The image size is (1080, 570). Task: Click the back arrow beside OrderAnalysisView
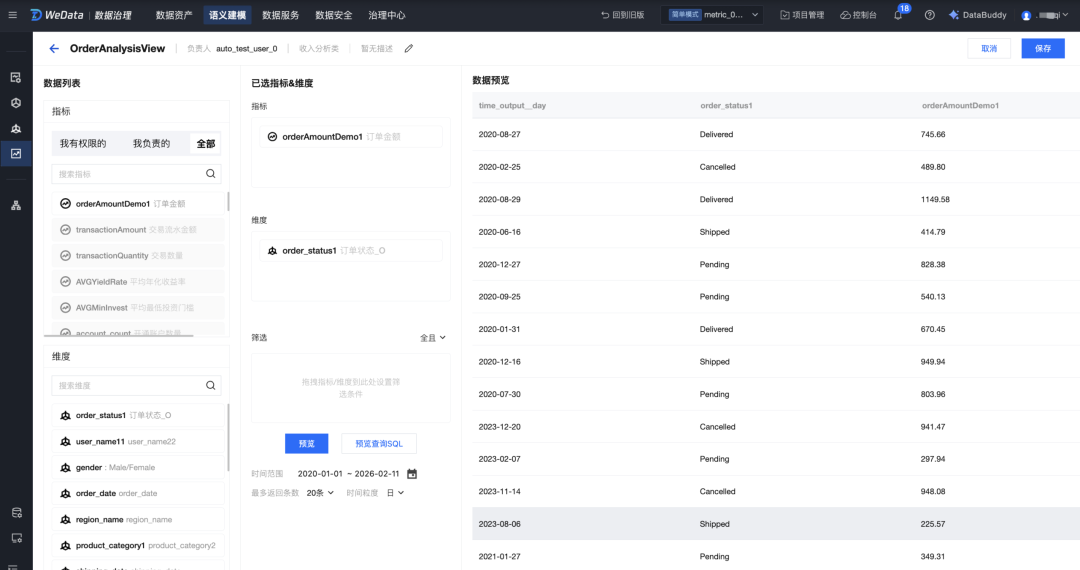[x=54, y=48]
